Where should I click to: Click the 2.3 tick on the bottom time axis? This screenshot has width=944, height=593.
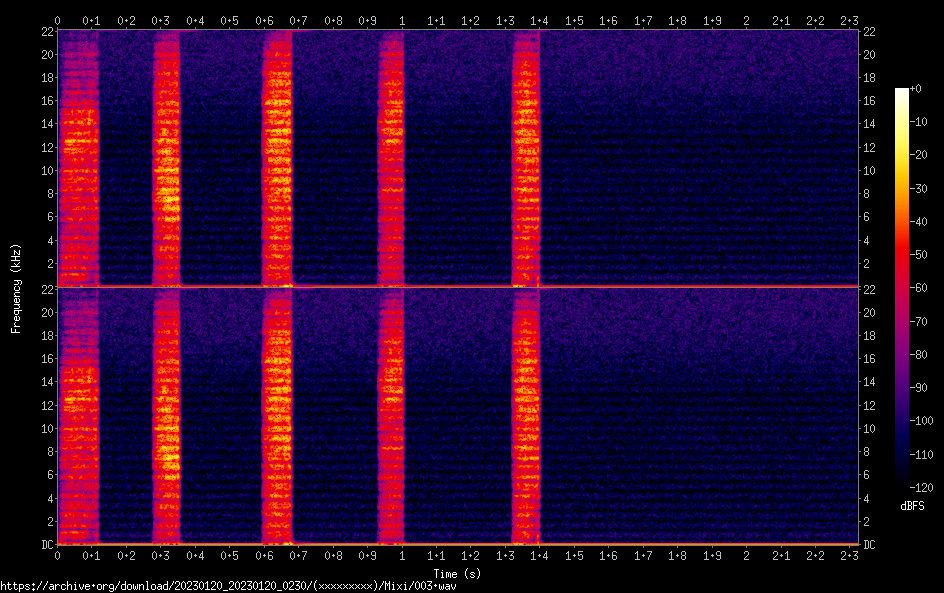click(x=850, y=555)
